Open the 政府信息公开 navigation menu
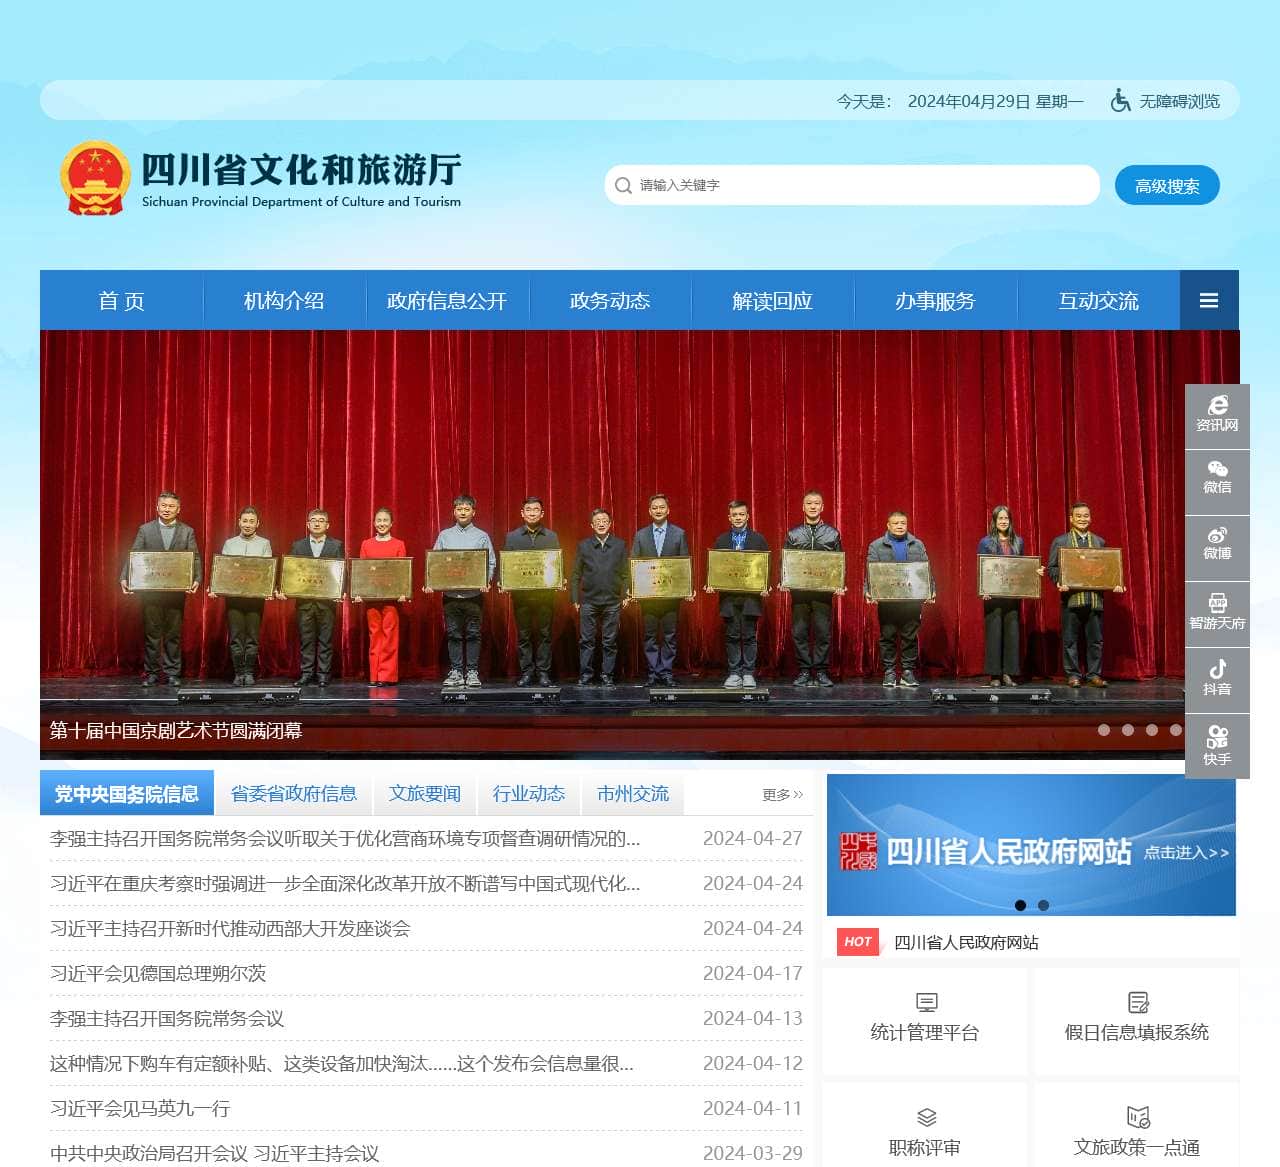 (x=447, y=301)
